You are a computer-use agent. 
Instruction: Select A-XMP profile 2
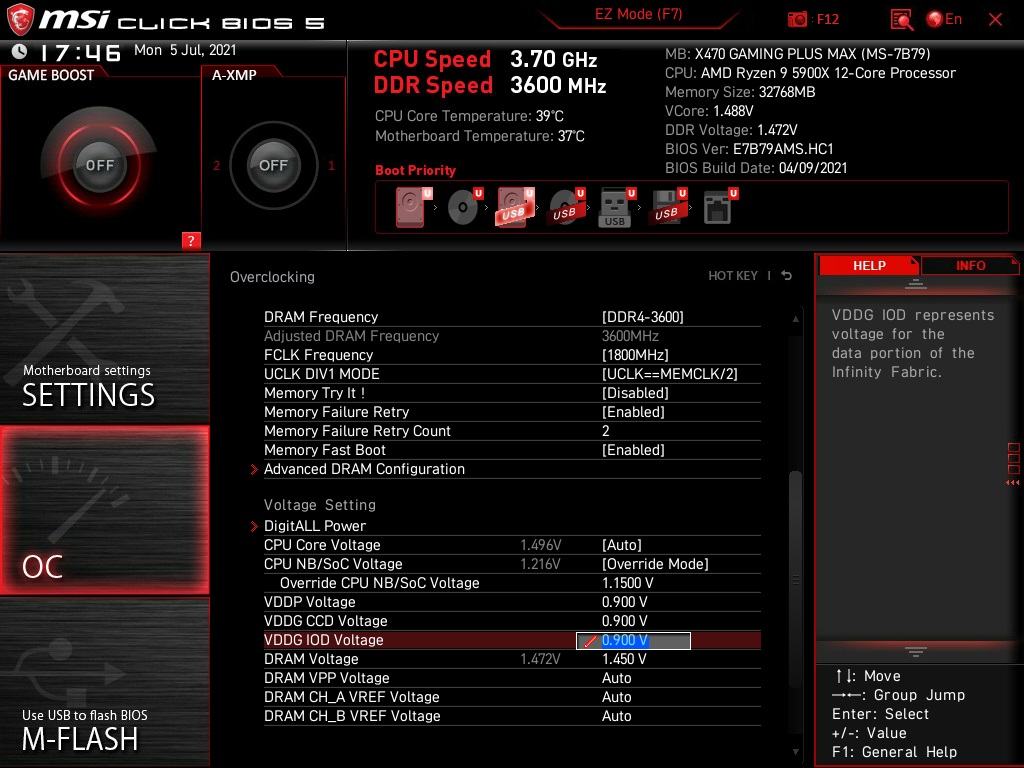(217, 165)
